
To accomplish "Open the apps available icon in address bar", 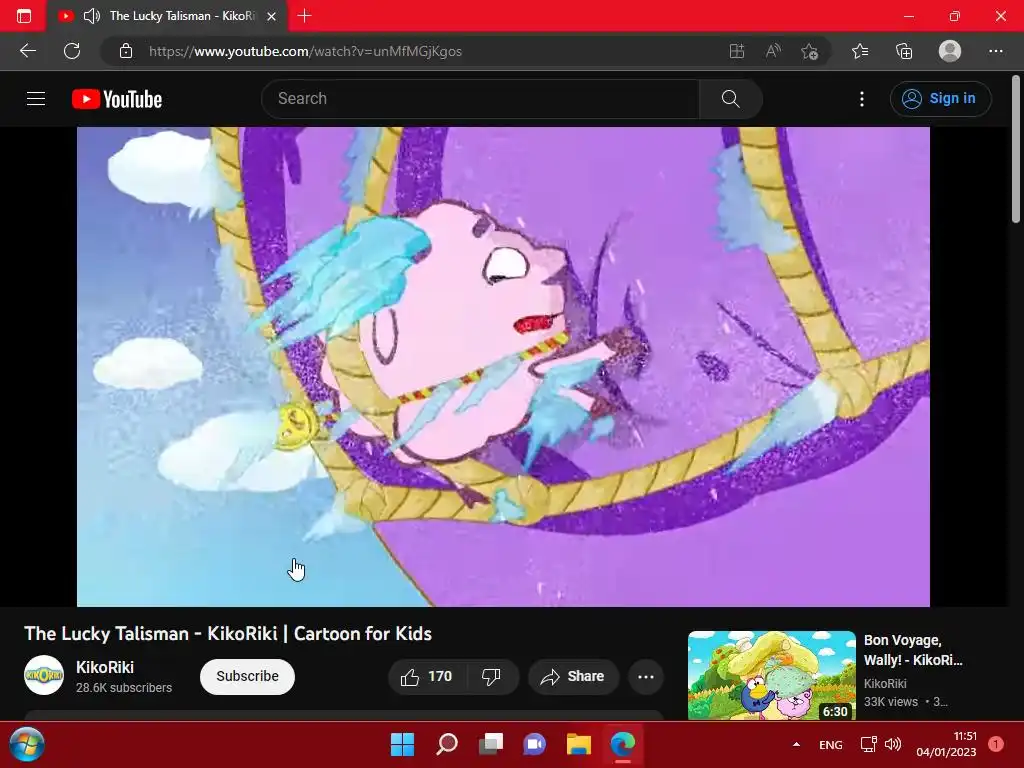I will [737, 51].
